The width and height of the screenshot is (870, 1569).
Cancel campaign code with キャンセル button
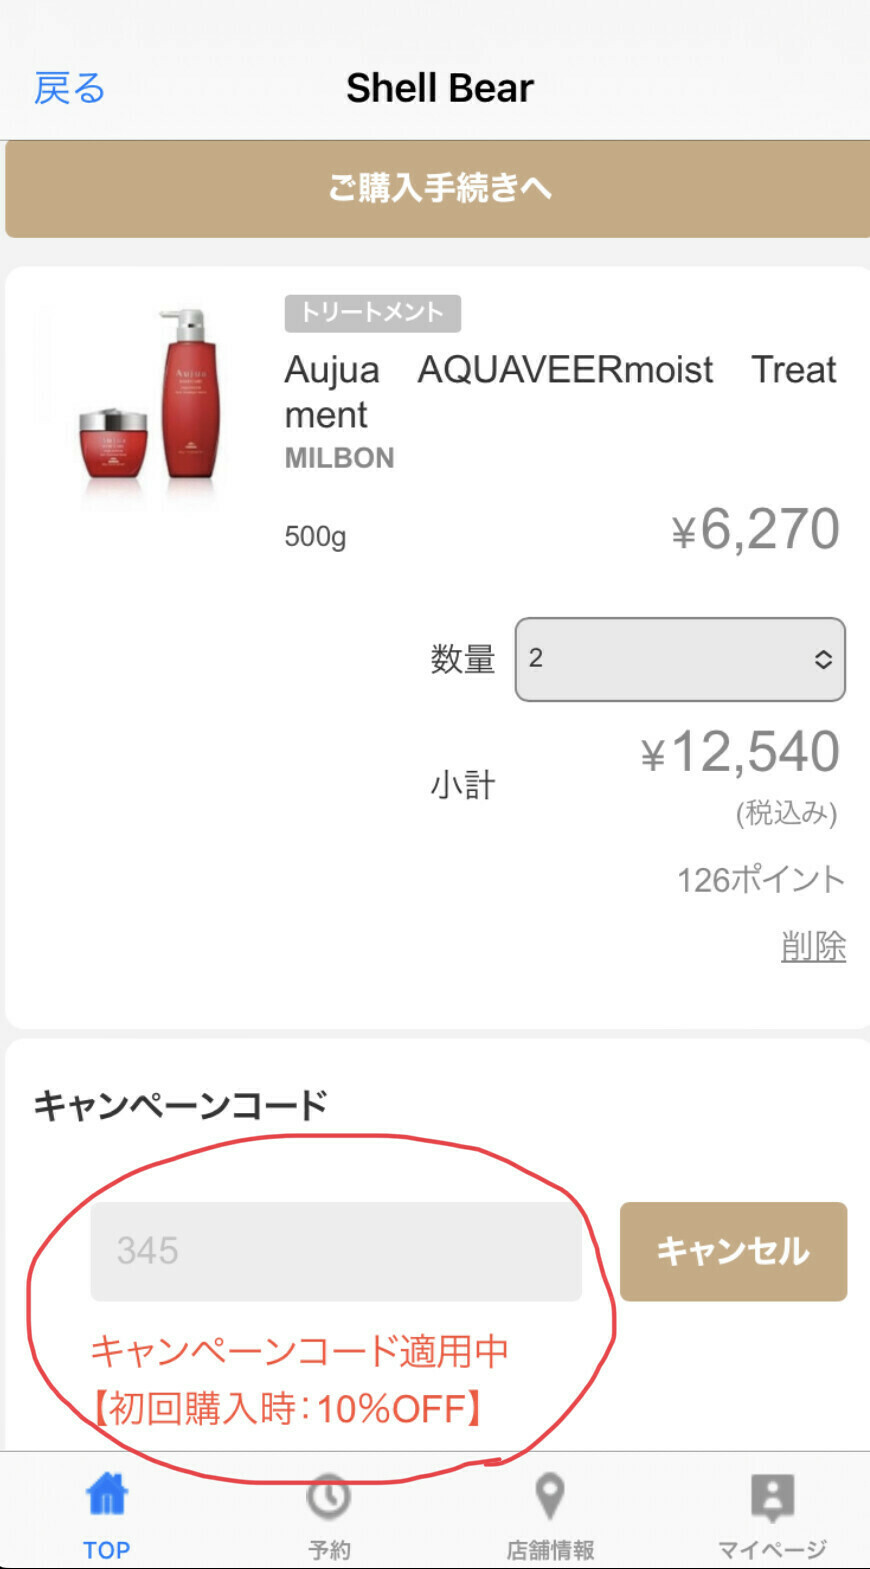click(x=733, y=1251)
